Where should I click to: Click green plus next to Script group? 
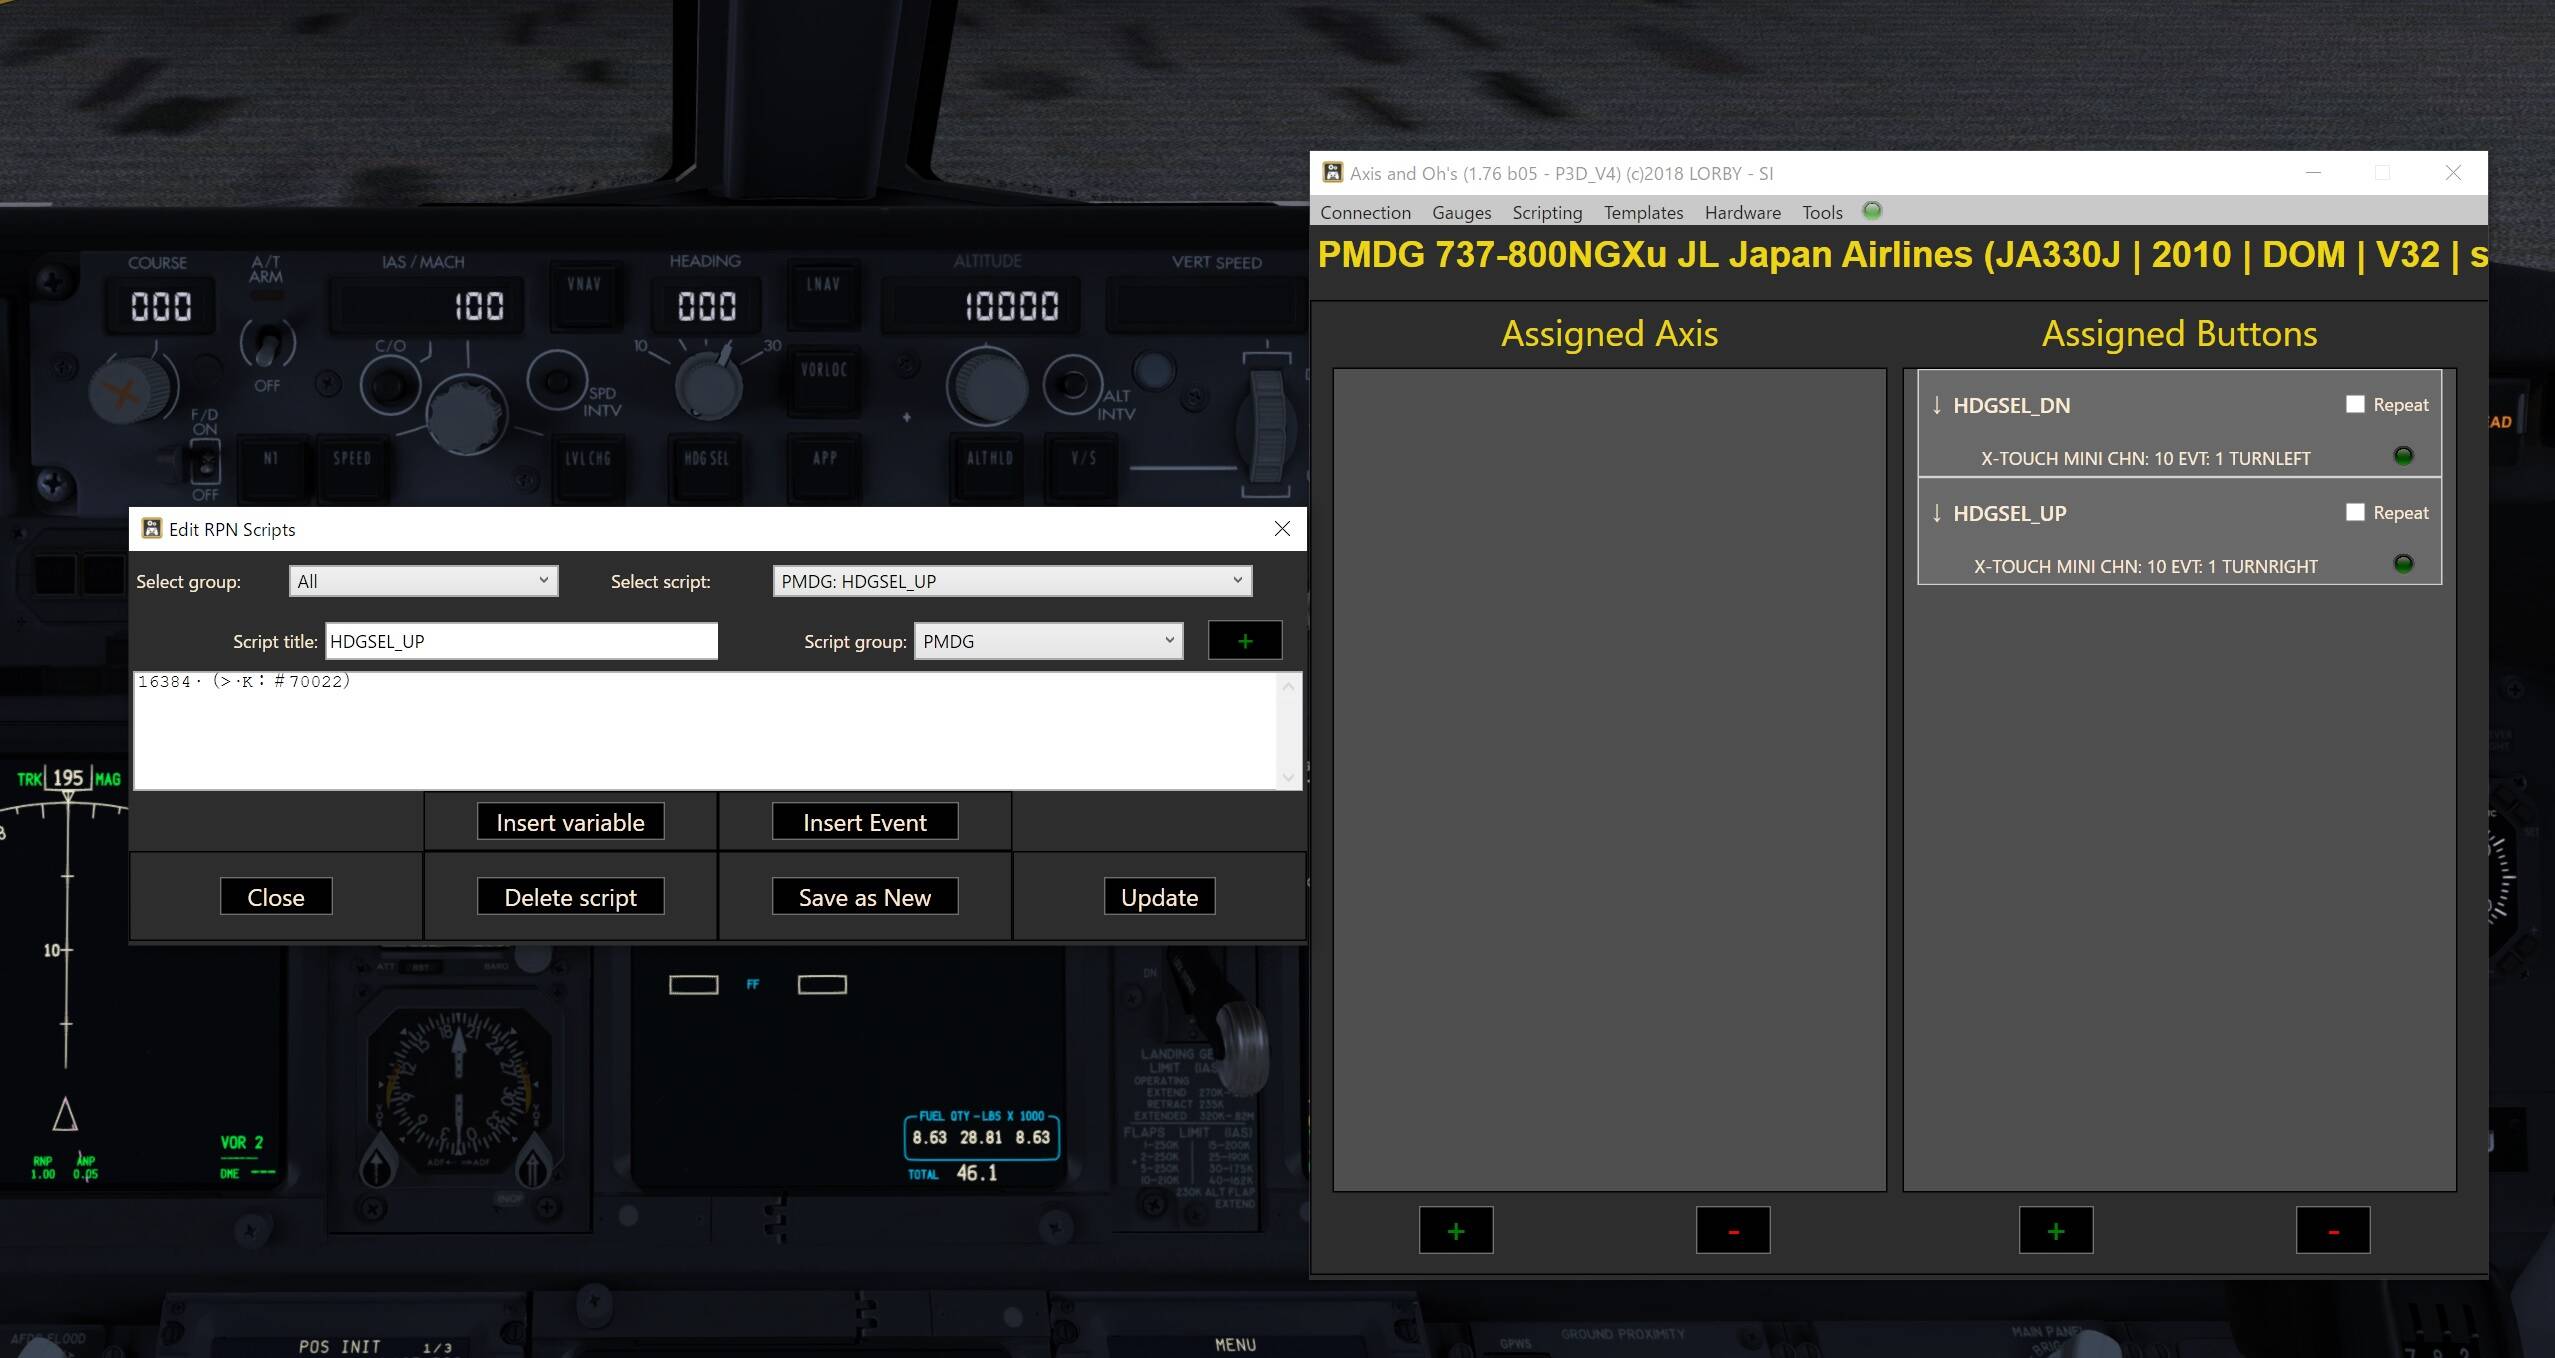coord(1244,640)
